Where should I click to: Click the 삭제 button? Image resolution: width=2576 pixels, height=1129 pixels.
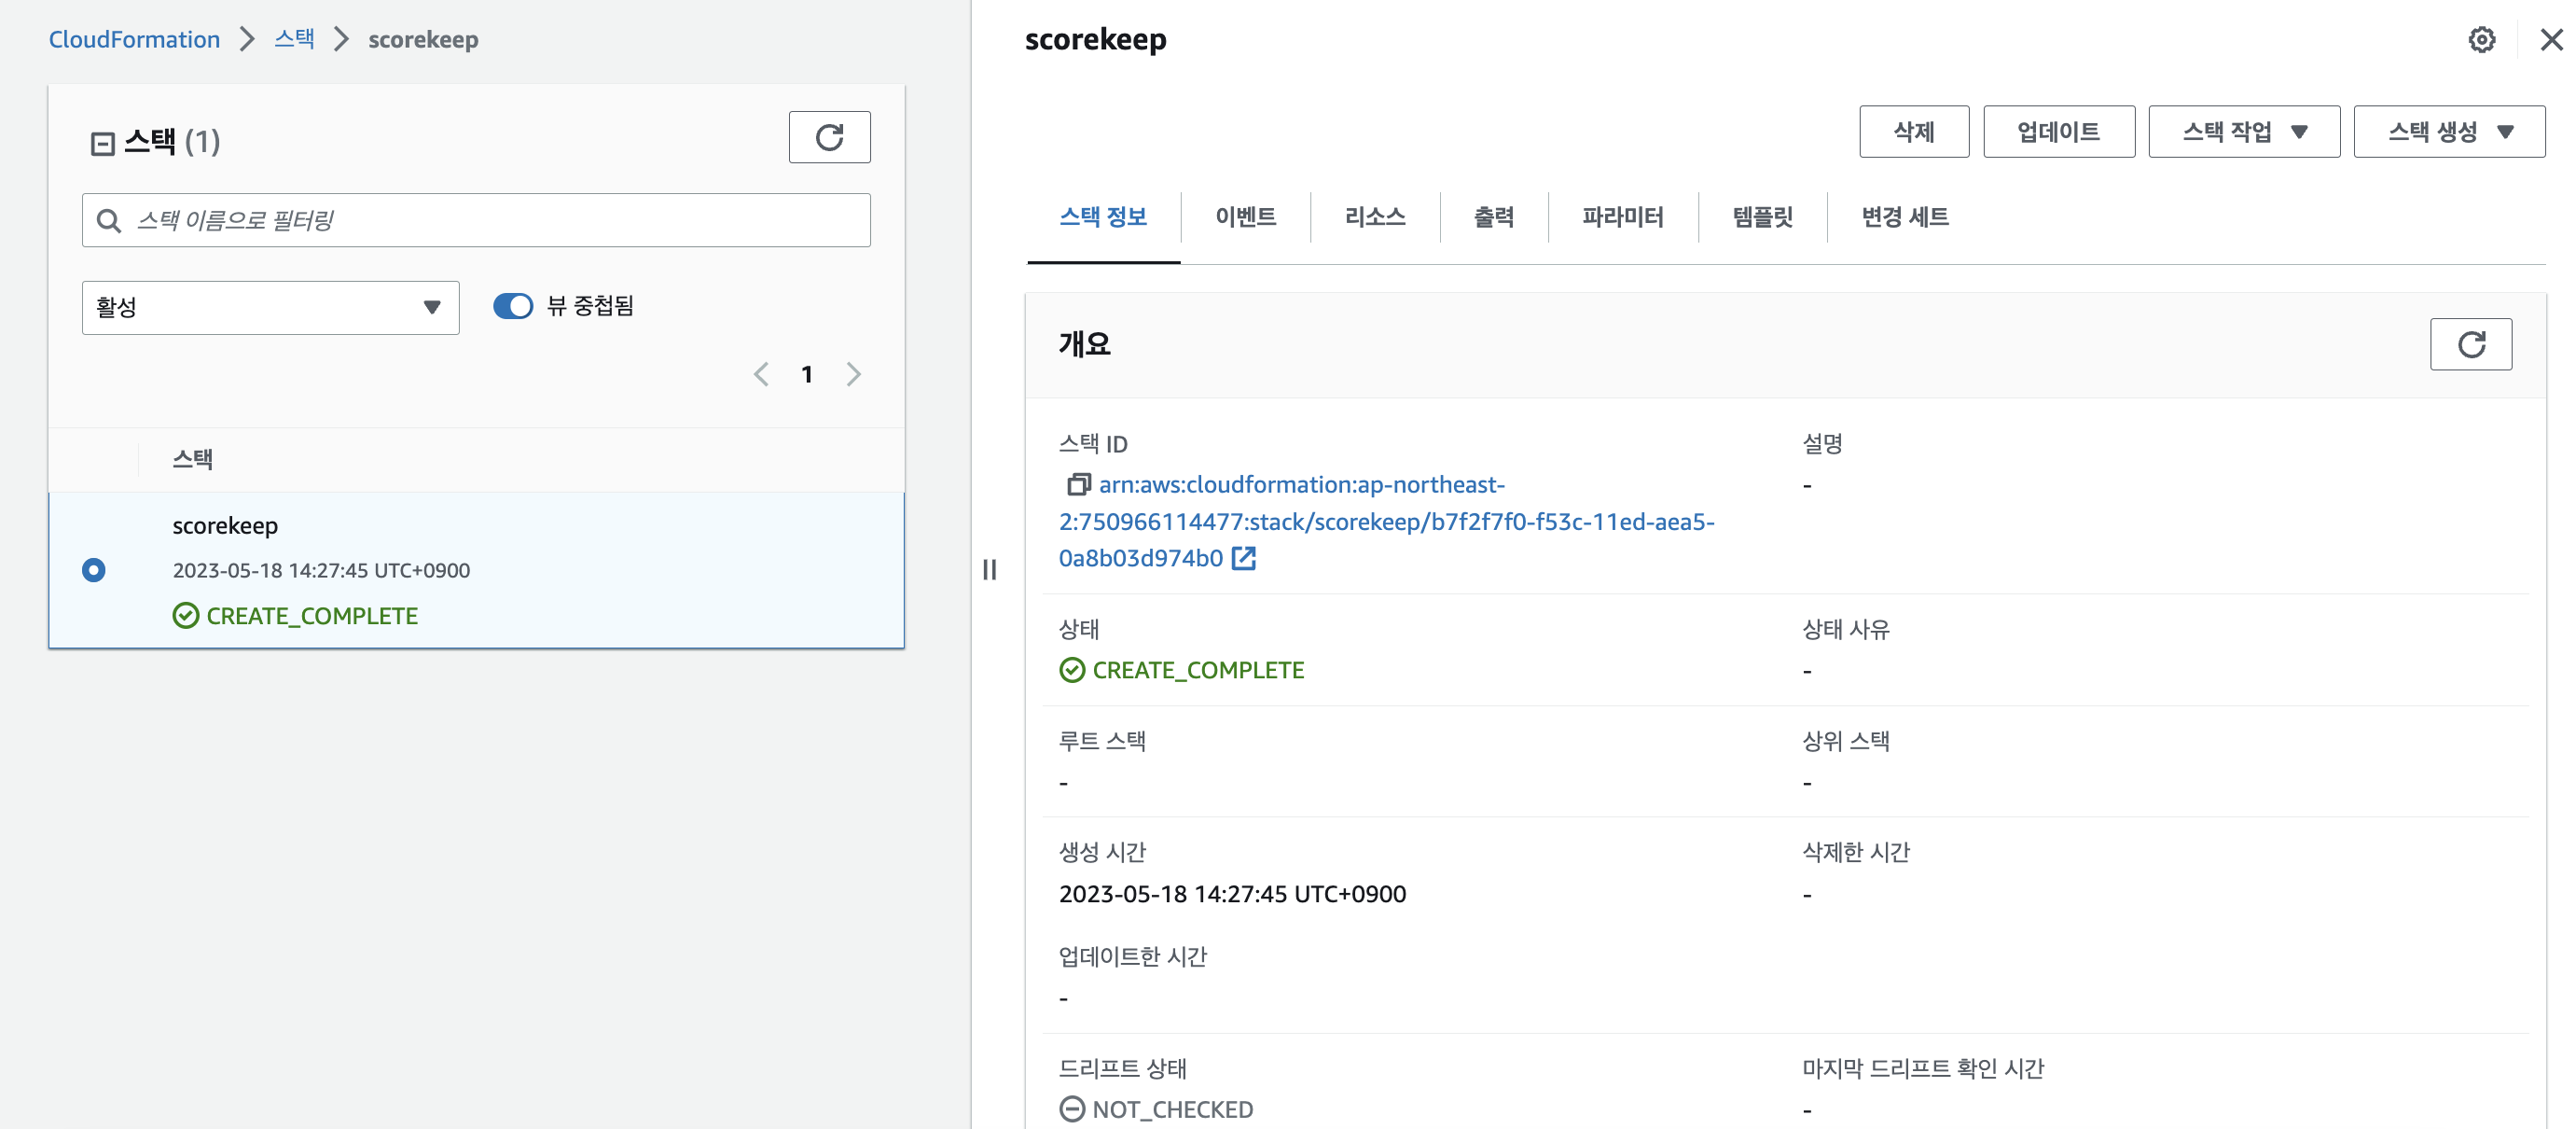pos(1913,132)
